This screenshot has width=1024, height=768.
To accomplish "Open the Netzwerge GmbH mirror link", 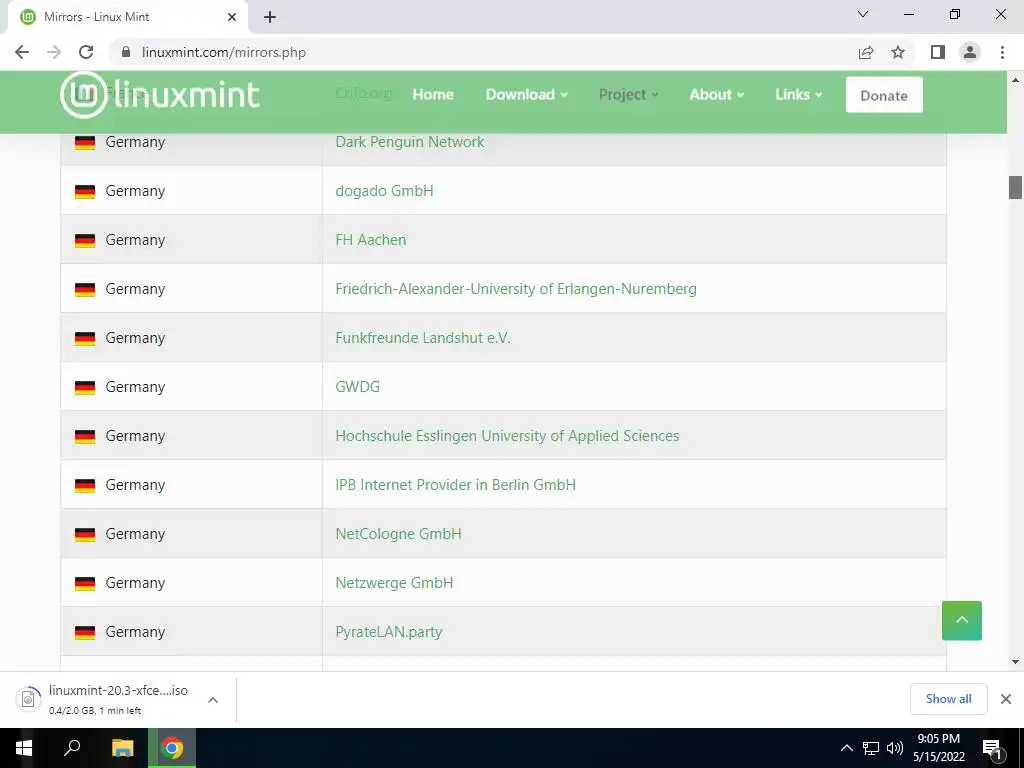I will point(394,583).
